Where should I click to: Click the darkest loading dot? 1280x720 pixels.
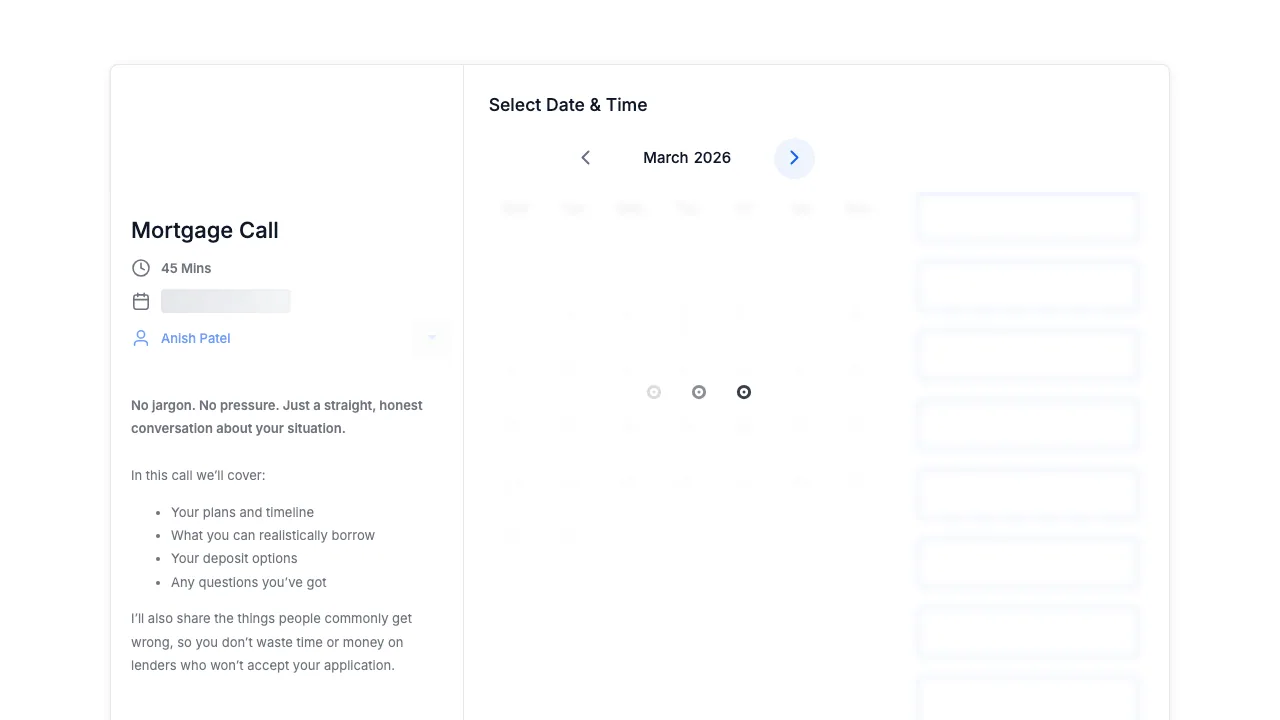(x=744, y=392)
